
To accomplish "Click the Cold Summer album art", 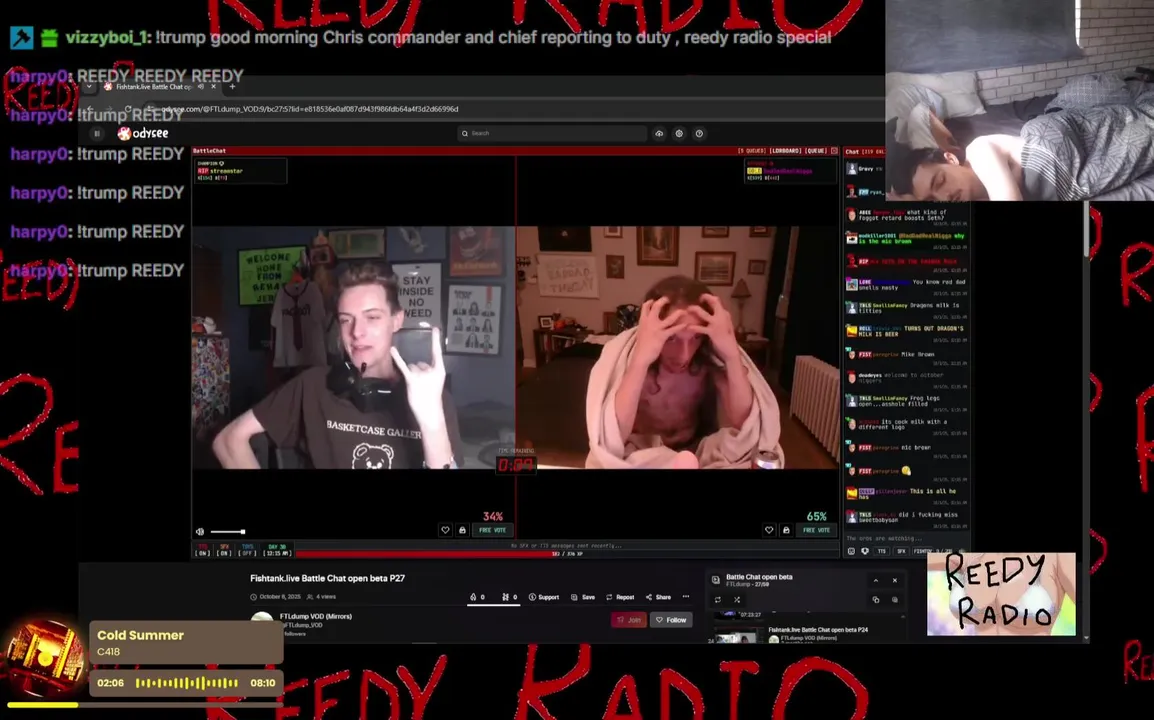I will click(x=46, y=657).
